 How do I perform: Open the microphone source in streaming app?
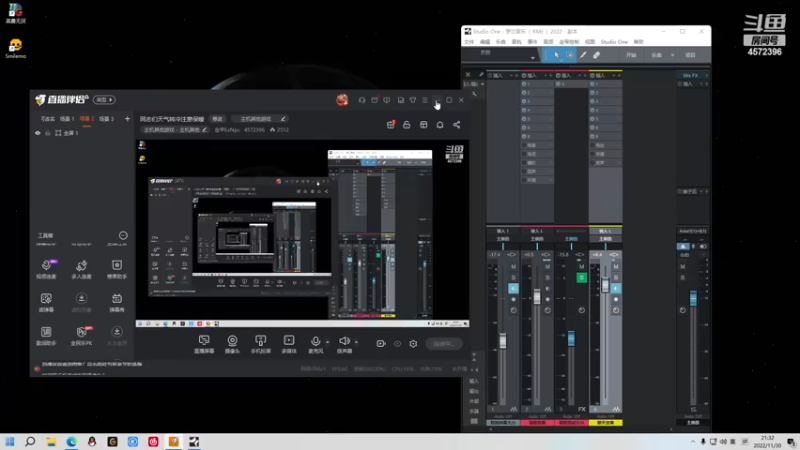(x=315, y=343)
